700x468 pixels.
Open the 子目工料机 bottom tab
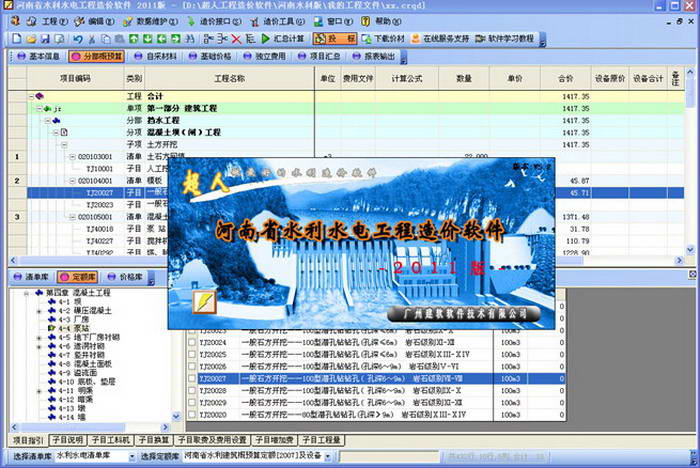pos(111,440)
